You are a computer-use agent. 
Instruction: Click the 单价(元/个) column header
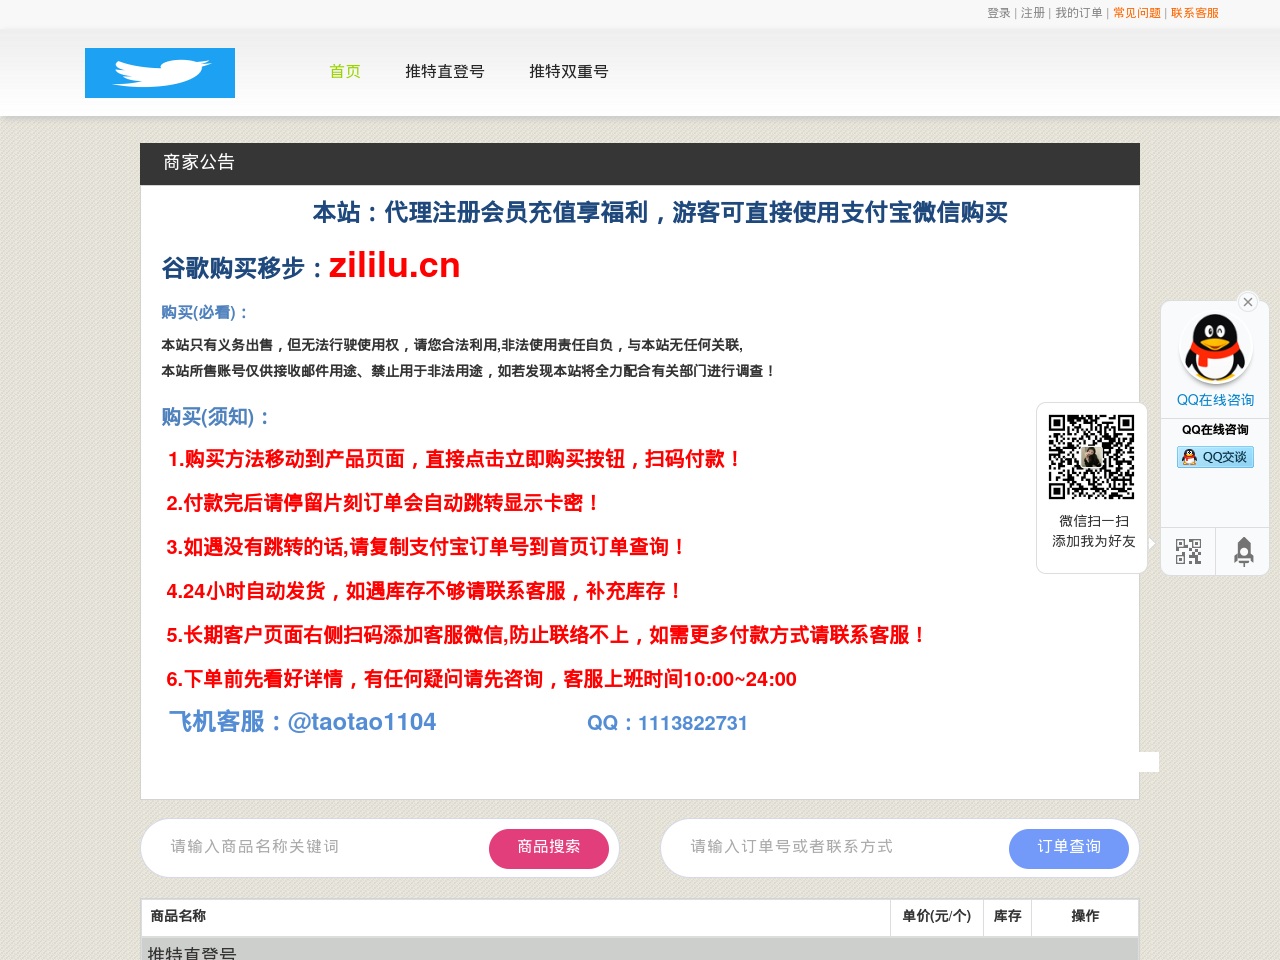click(x=936, y=916)
